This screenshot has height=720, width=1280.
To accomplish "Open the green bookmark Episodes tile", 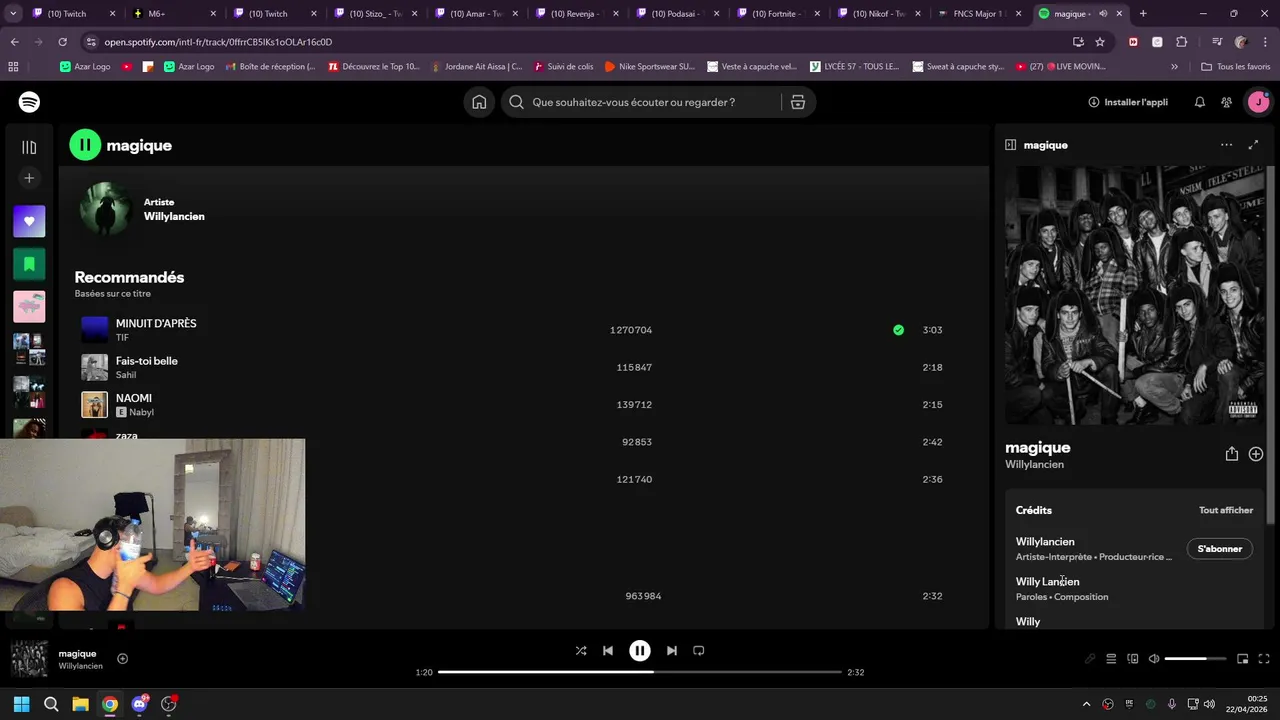I will [29, 264].
